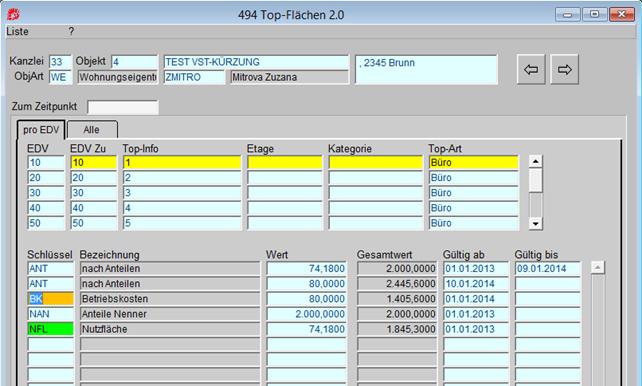Click Wert 74,1800 in Nutzfläche row
642x386 pixels.
click(307, 329)
